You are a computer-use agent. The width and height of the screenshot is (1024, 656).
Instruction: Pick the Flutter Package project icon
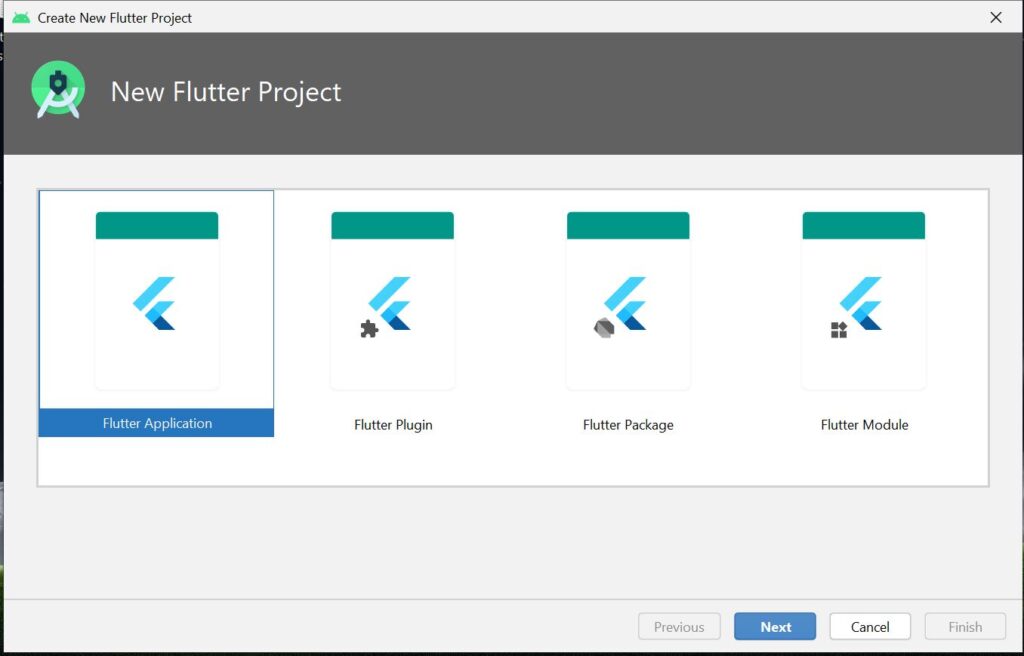click(x=628, y=301)
